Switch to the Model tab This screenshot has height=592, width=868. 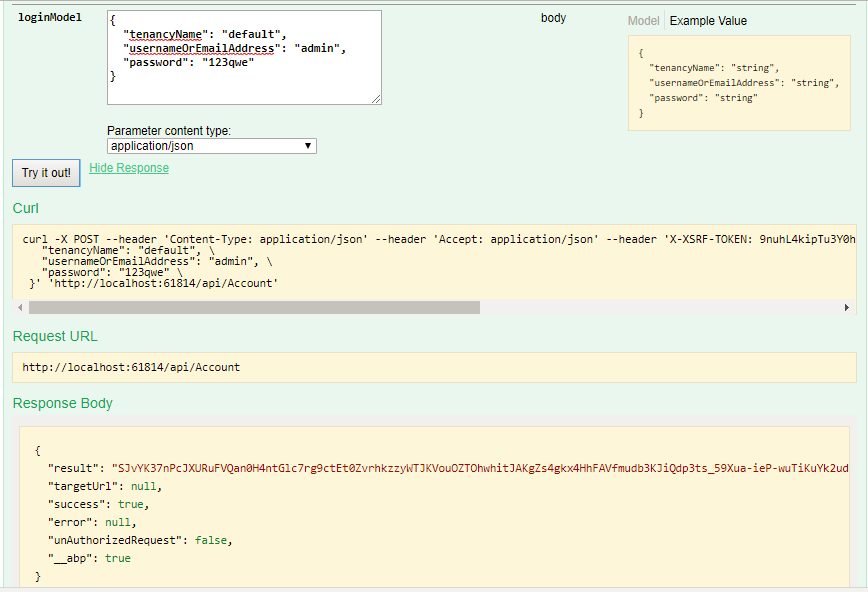[x=643, y=20]
